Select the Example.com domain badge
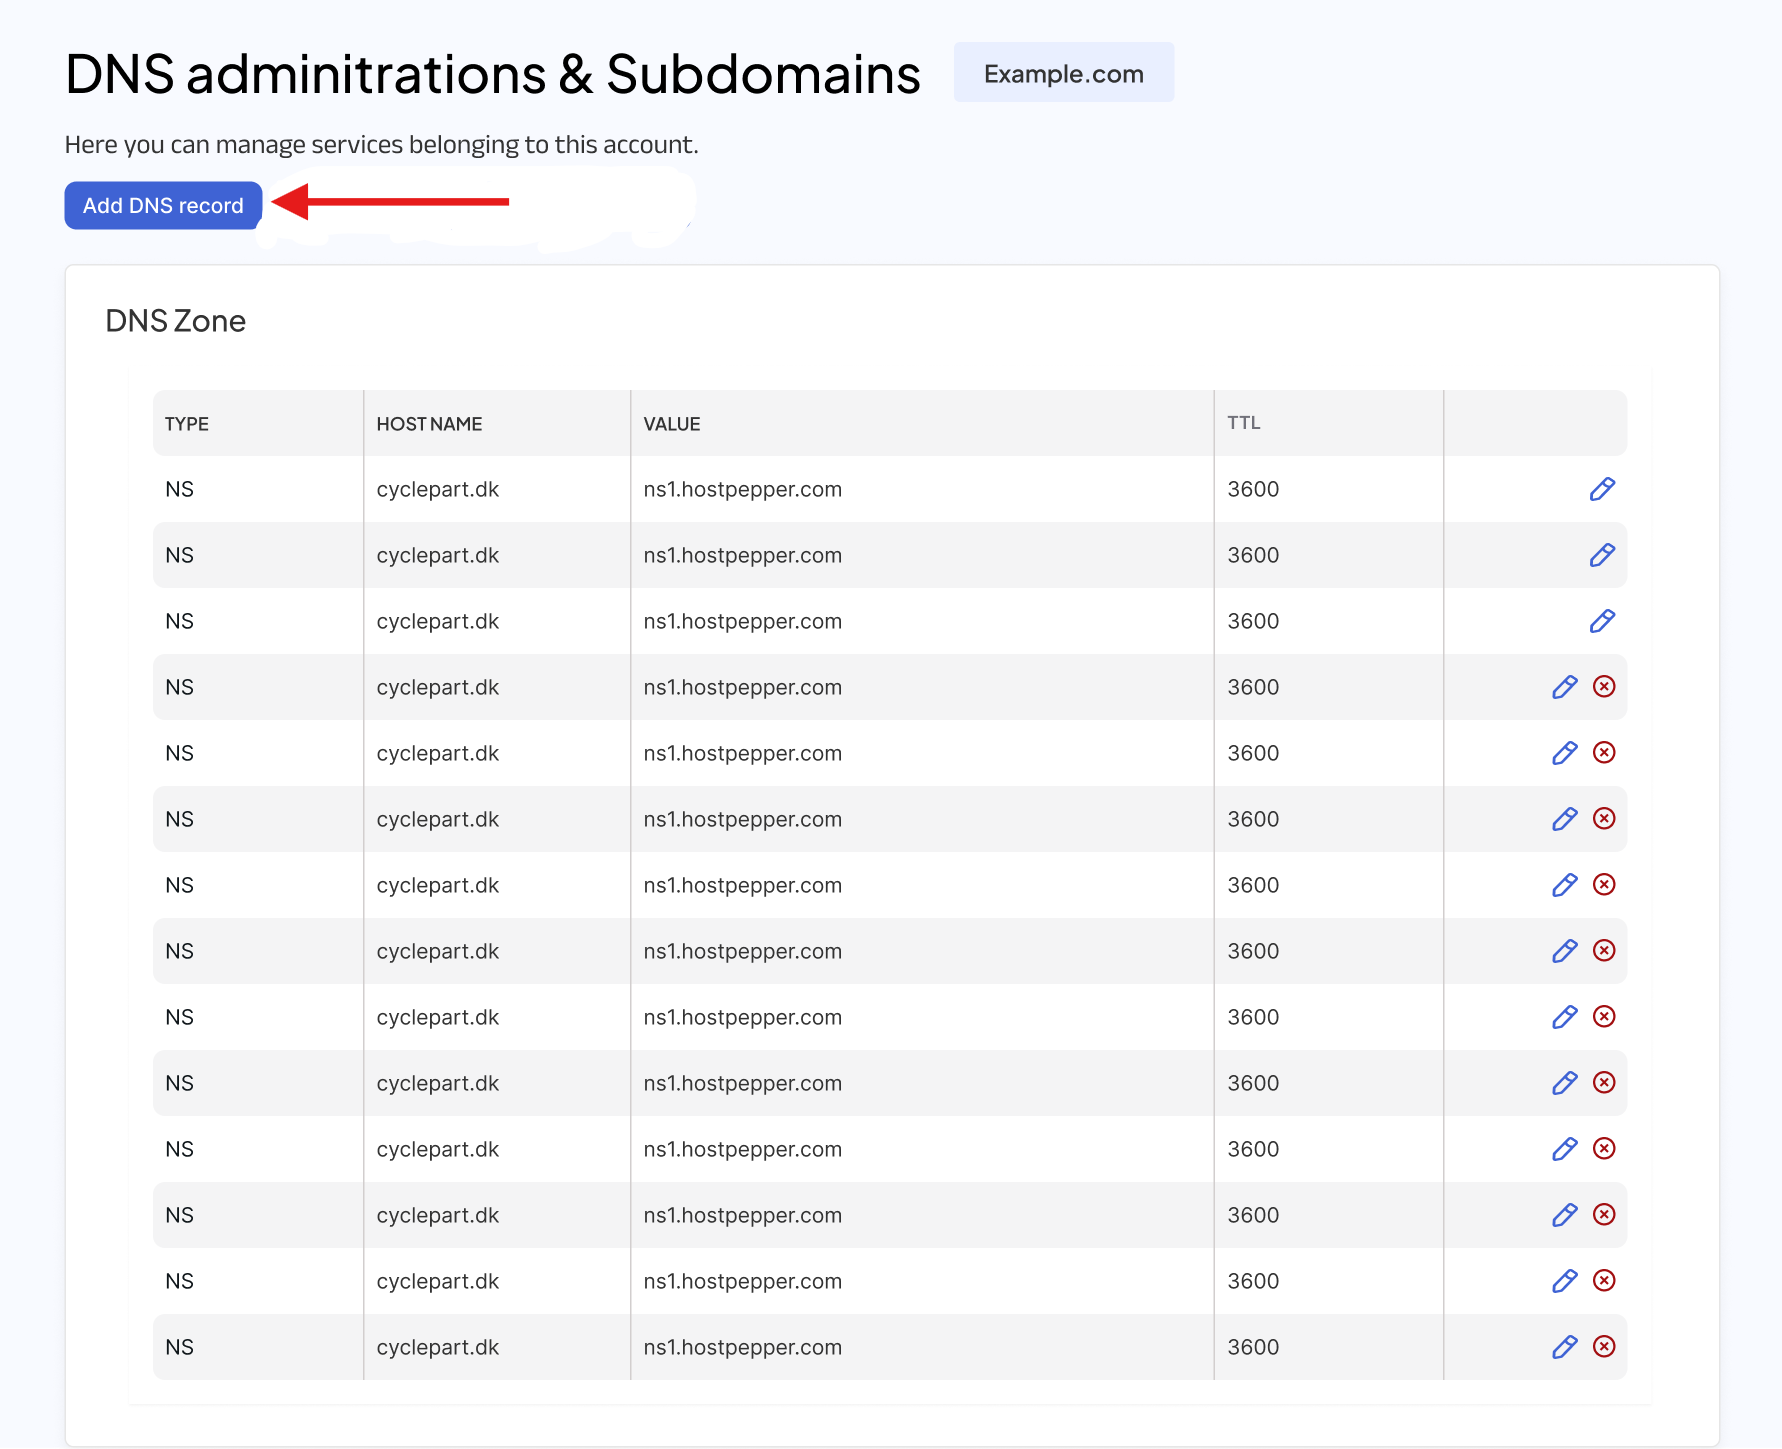Viewport: 1782px width, 1449px height. (x=1063, y=73)
